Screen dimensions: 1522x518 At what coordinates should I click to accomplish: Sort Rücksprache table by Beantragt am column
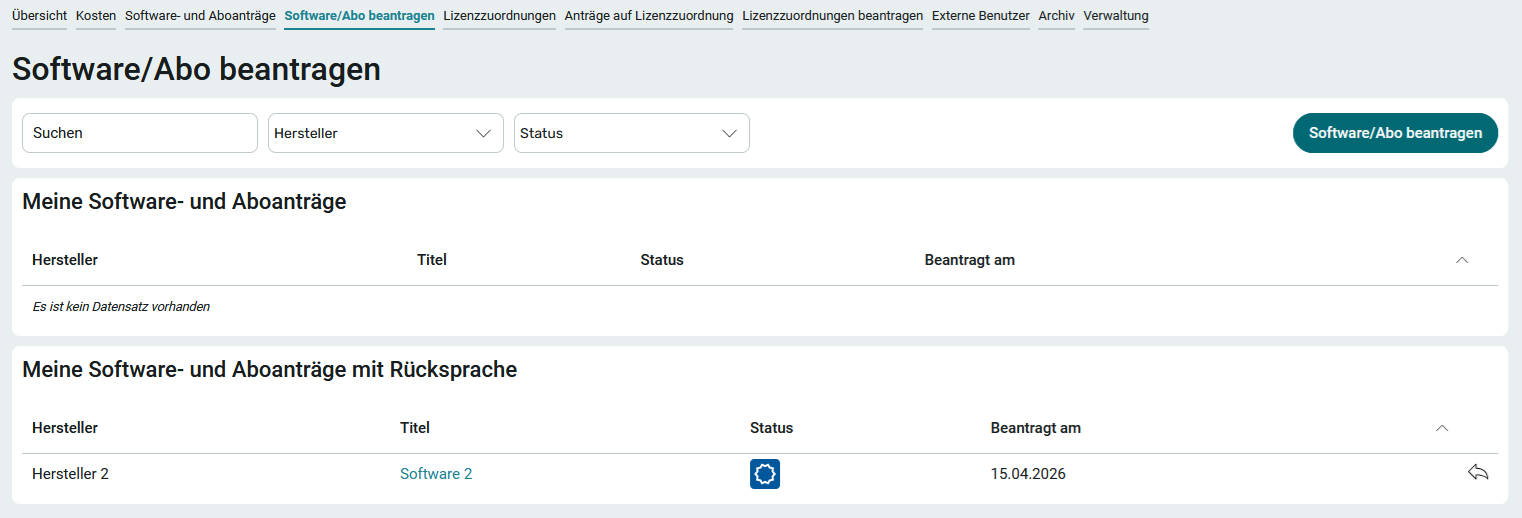pos(1035,428)
